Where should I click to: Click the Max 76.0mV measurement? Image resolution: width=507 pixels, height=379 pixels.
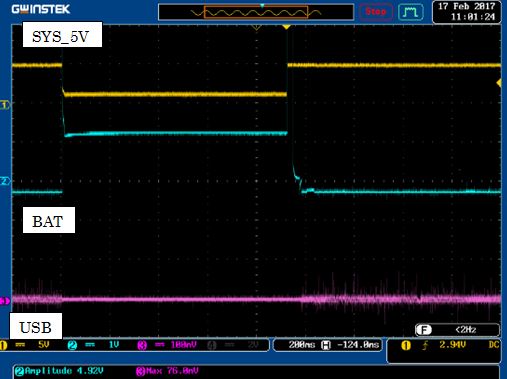pos(167,371)
